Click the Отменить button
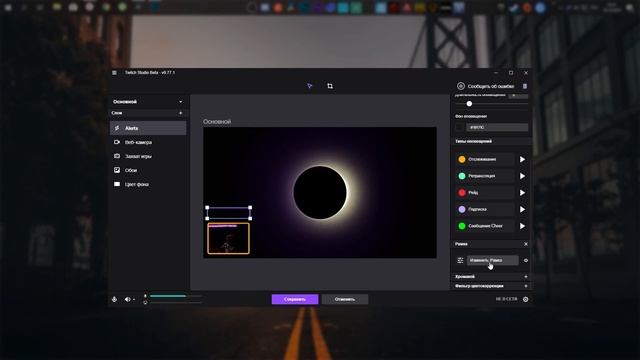Image resolution: width=640 pixels, height=360 pixels. coord(345,299)
